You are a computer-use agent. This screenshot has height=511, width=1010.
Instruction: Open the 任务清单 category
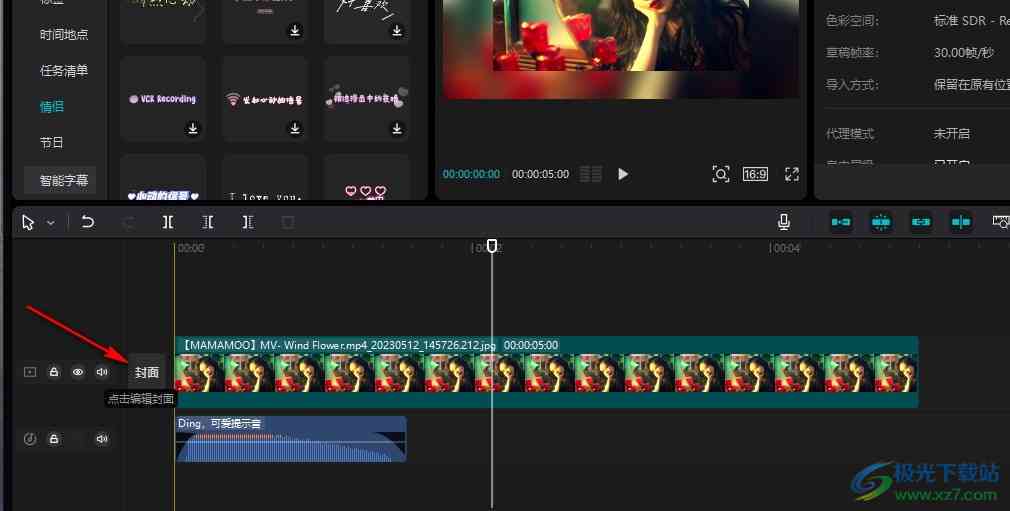coord(64,70)
